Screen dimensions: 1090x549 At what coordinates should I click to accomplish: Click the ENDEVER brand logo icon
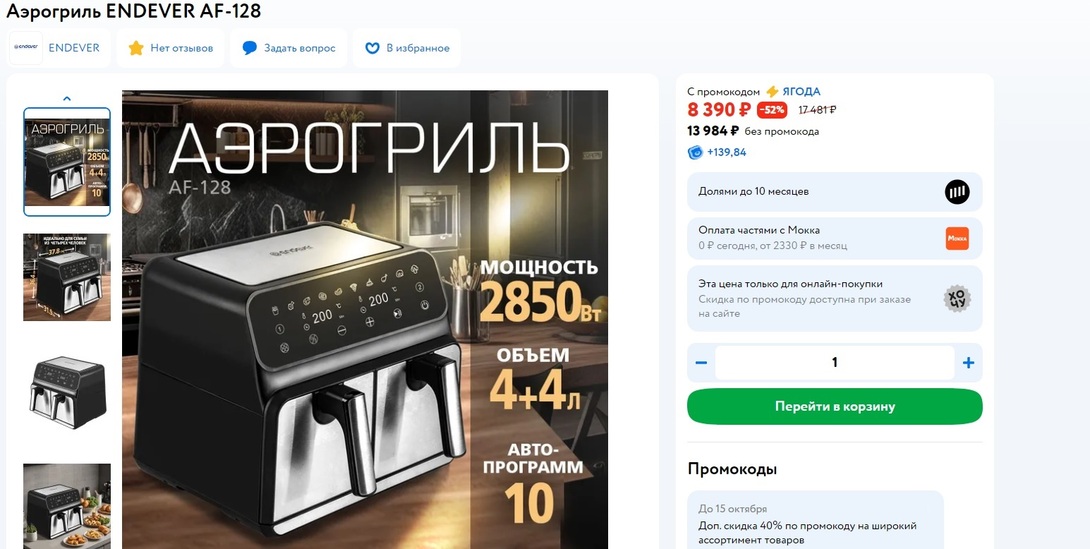pyautogui.click(x=26, y=48)
